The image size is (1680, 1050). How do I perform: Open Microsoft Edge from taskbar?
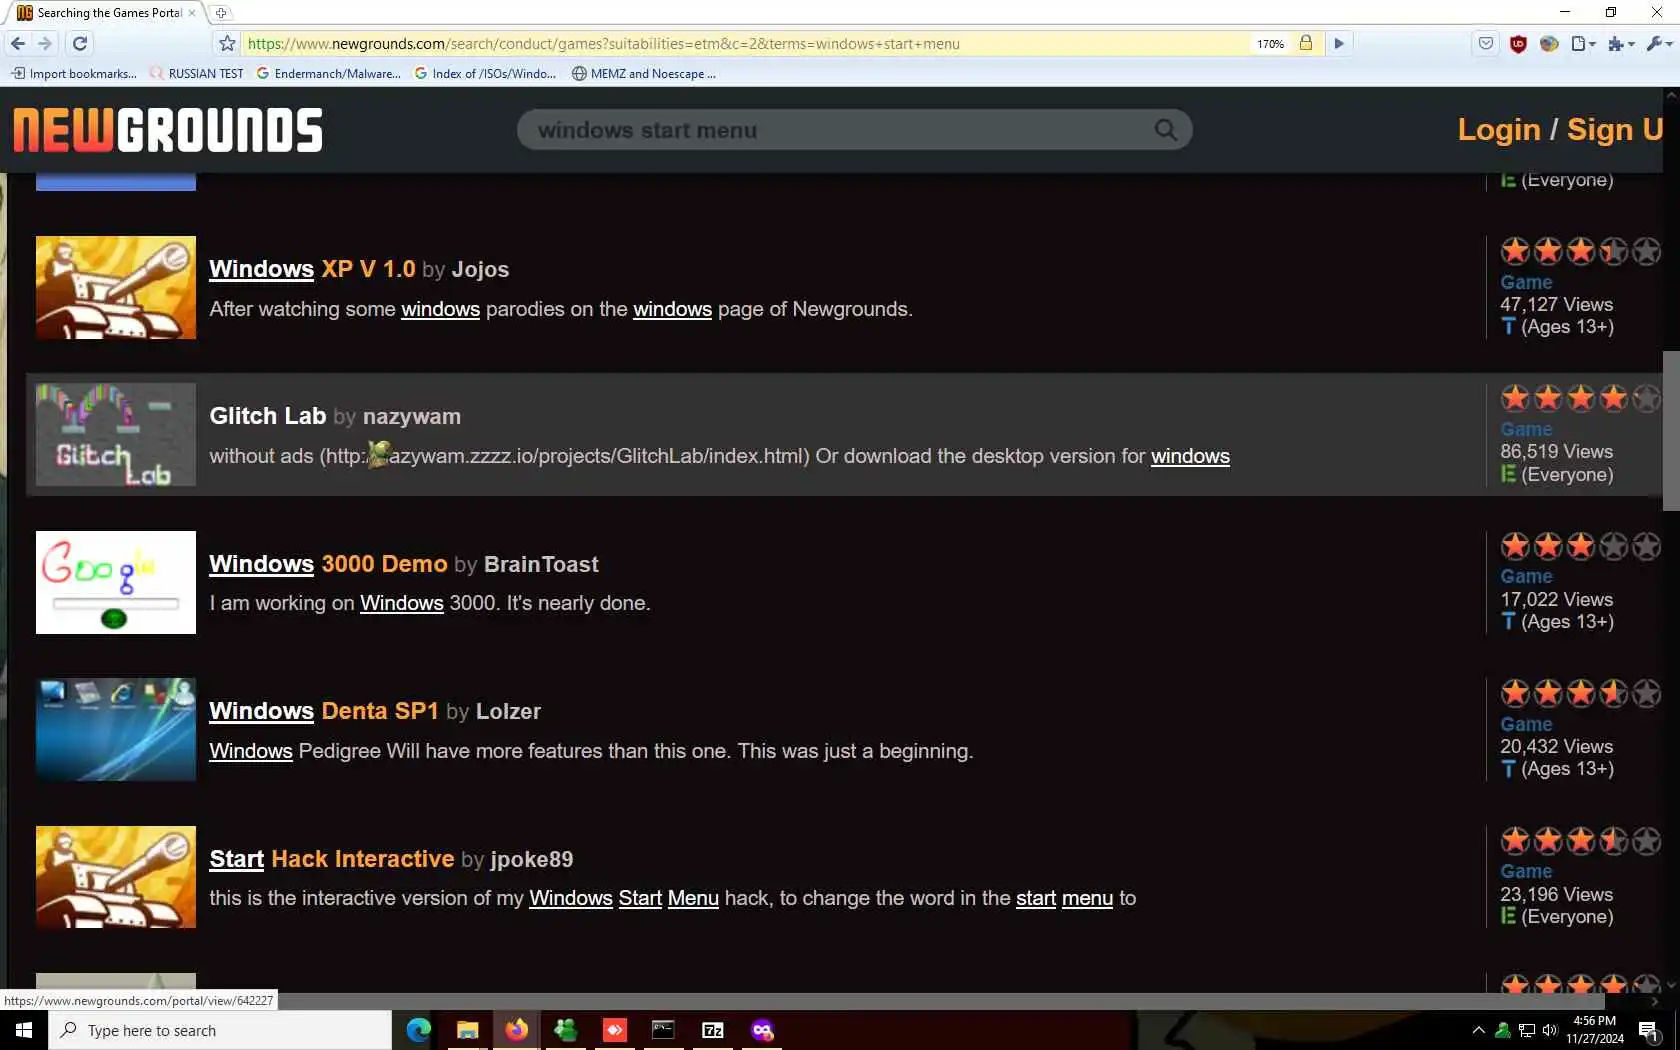[418, 1030]
